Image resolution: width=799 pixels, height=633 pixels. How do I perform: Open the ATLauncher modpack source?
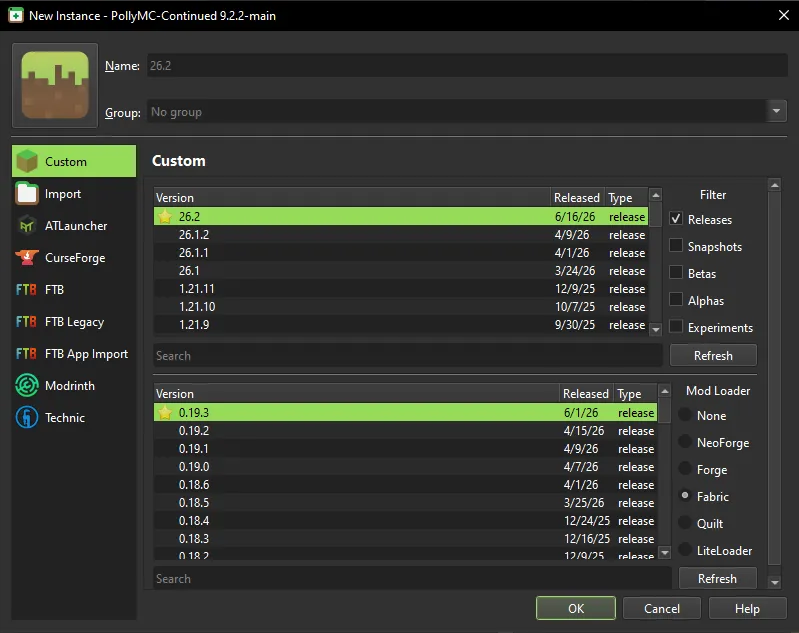tap(74, 225)
